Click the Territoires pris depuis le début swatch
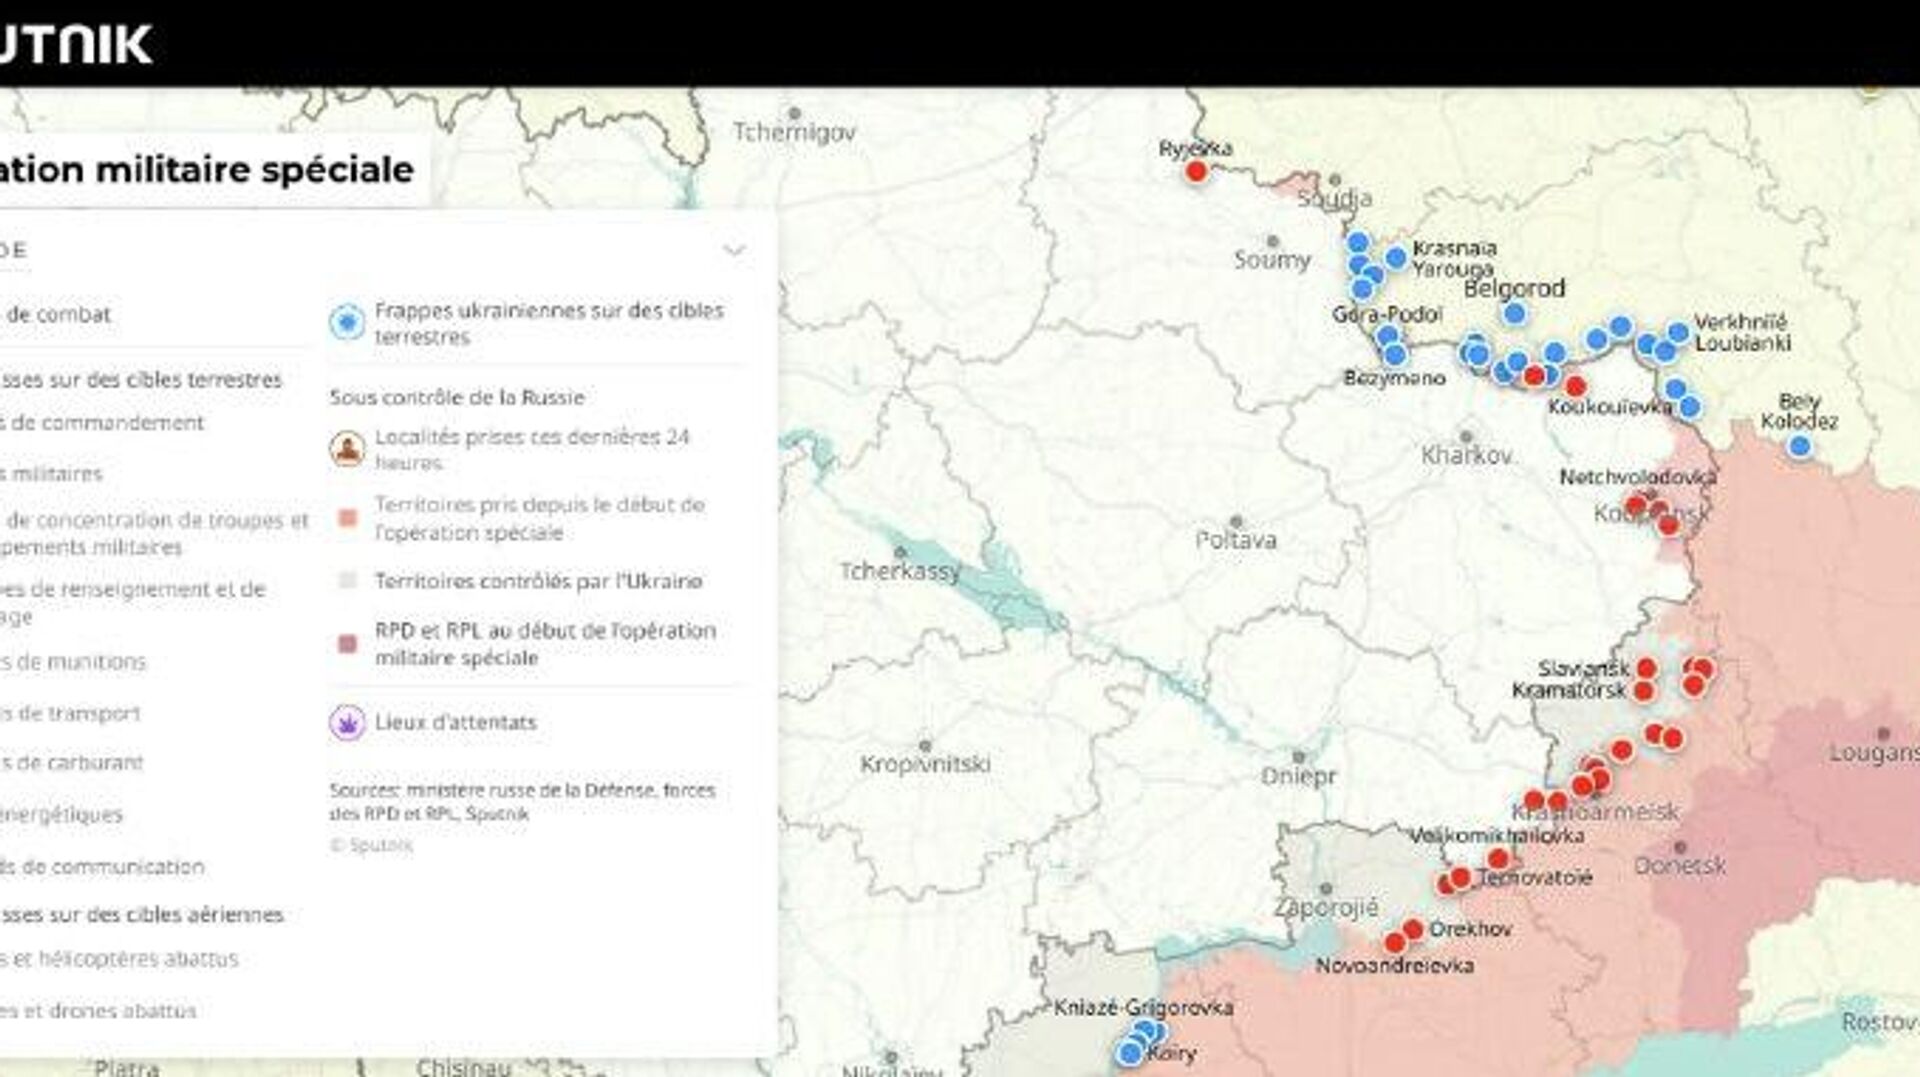This screenshot has width=1920, height=1077. 347,518
